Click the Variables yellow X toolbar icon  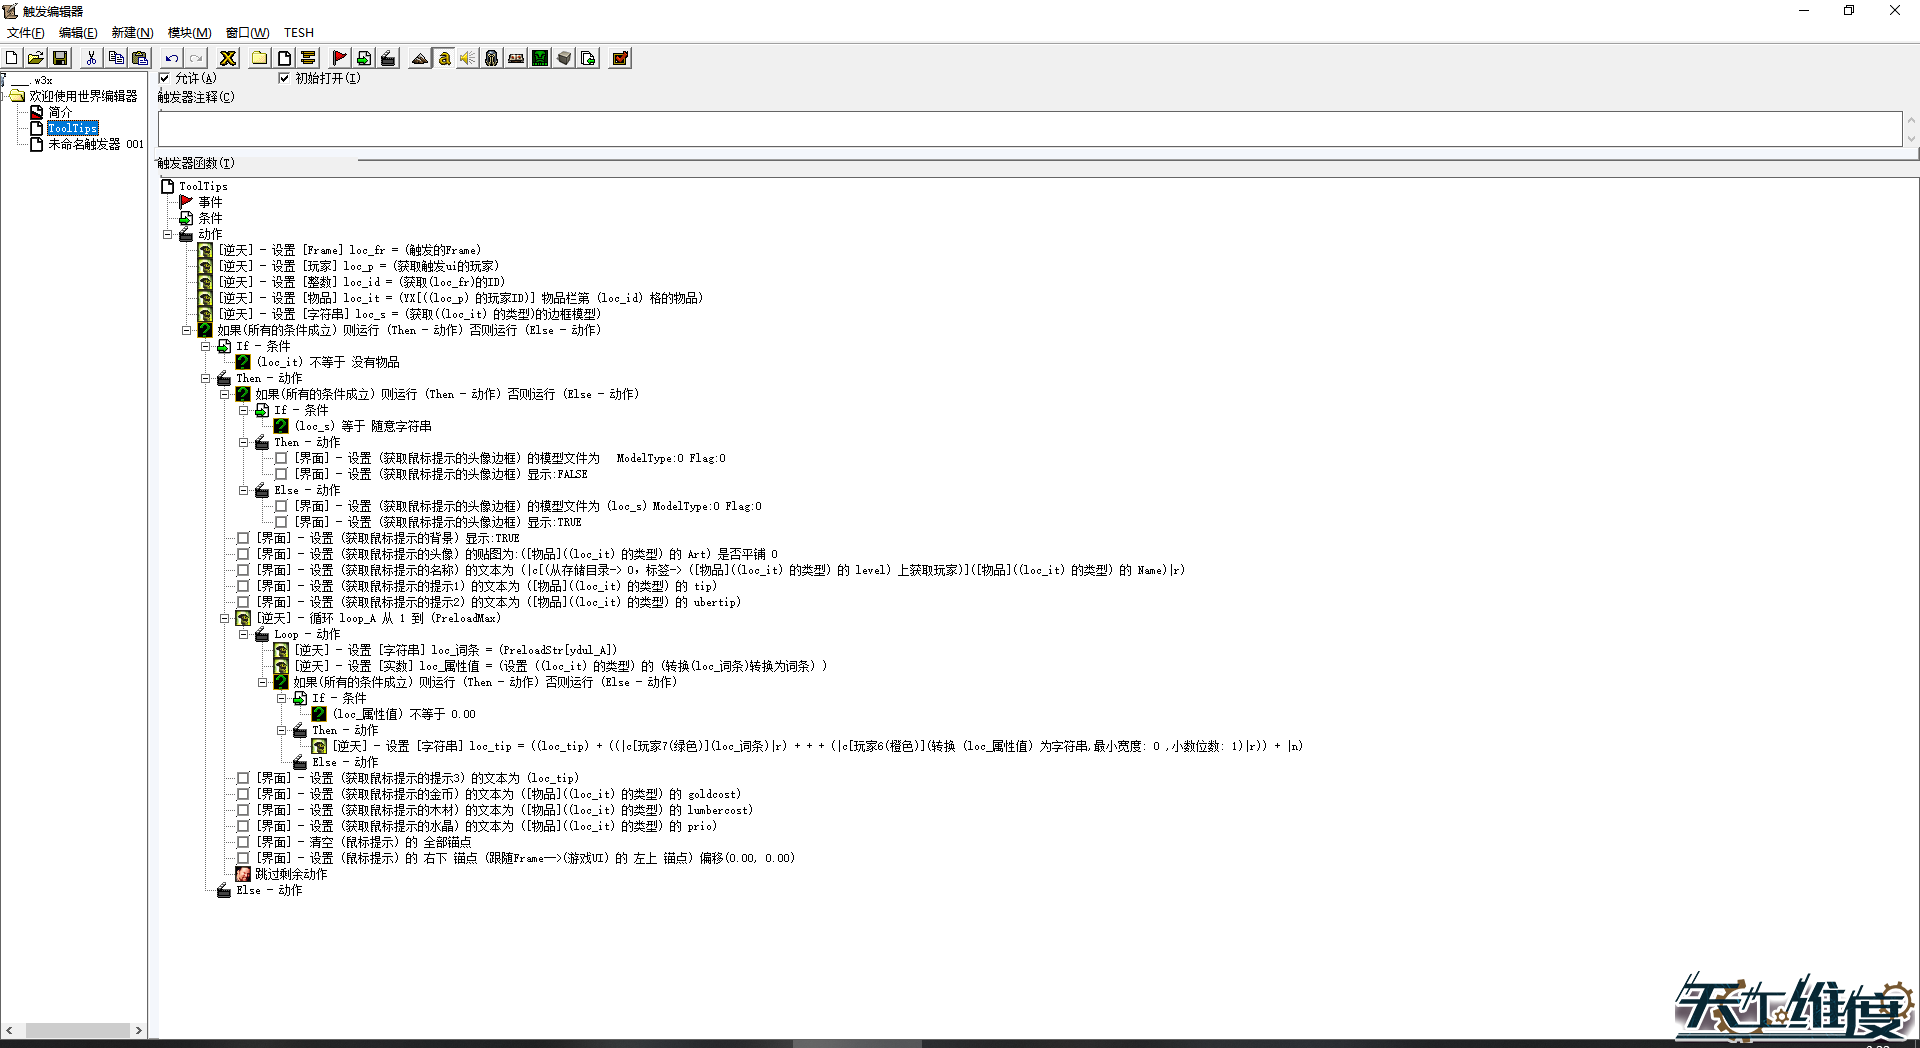click(228, 58)
